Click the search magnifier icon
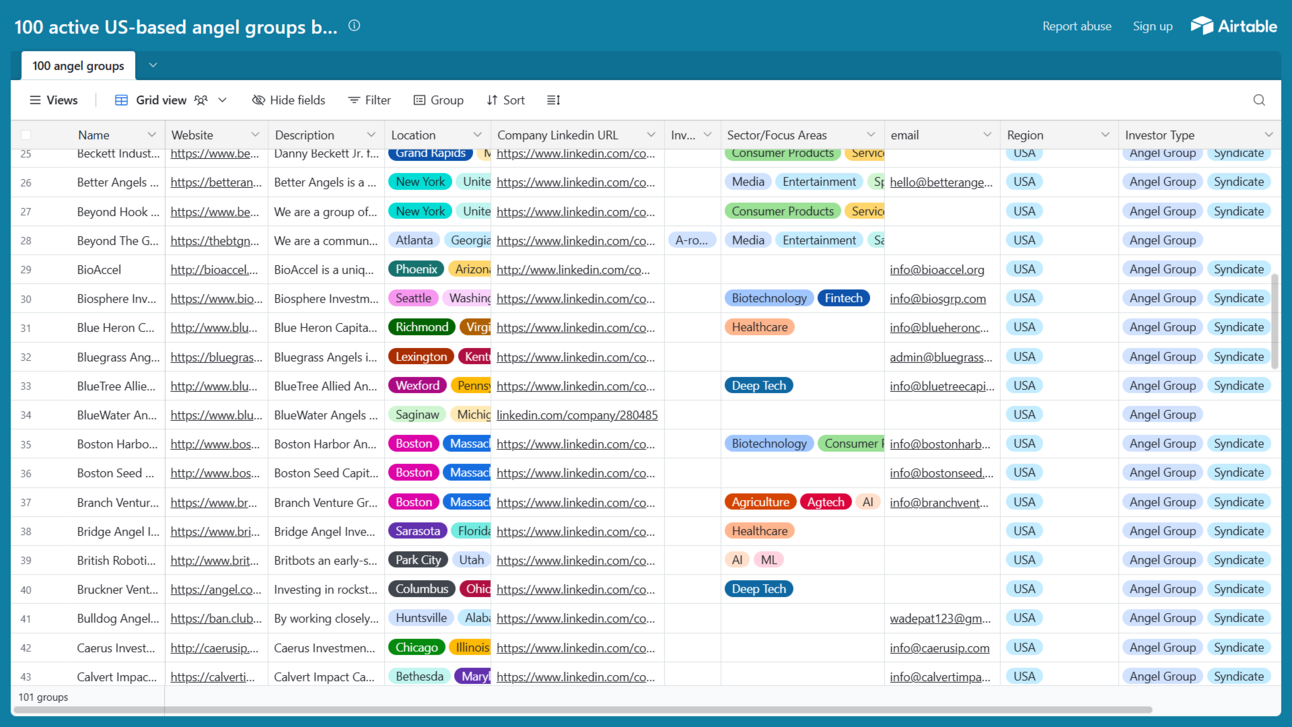The width and height of the screenshot is (1292, 727). (1259, 100)
